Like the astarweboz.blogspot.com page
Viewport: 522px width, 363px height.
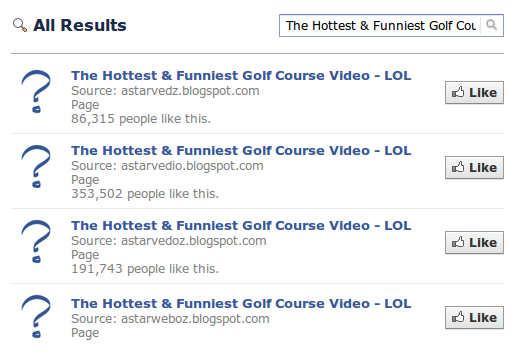[x=474, y=317]
